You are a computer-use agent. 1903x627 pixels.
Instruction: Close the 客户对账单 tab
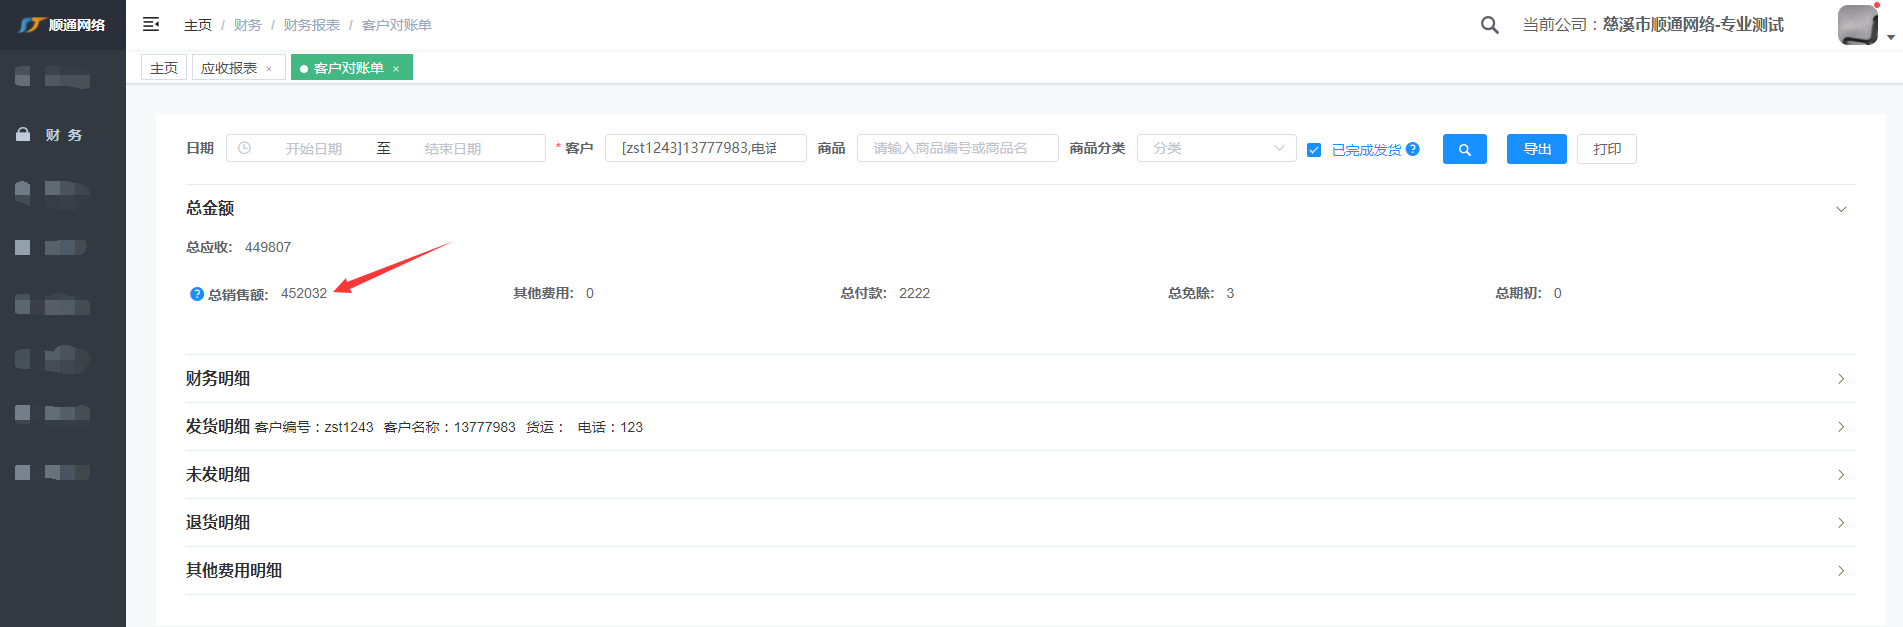coord(396,69)
